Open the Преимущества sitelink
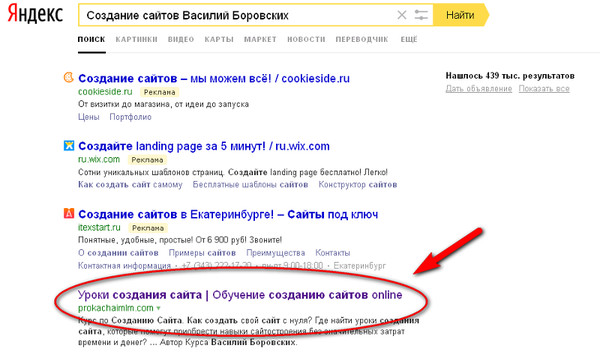This screenshot has height=360, width=600. click(276, 253)
